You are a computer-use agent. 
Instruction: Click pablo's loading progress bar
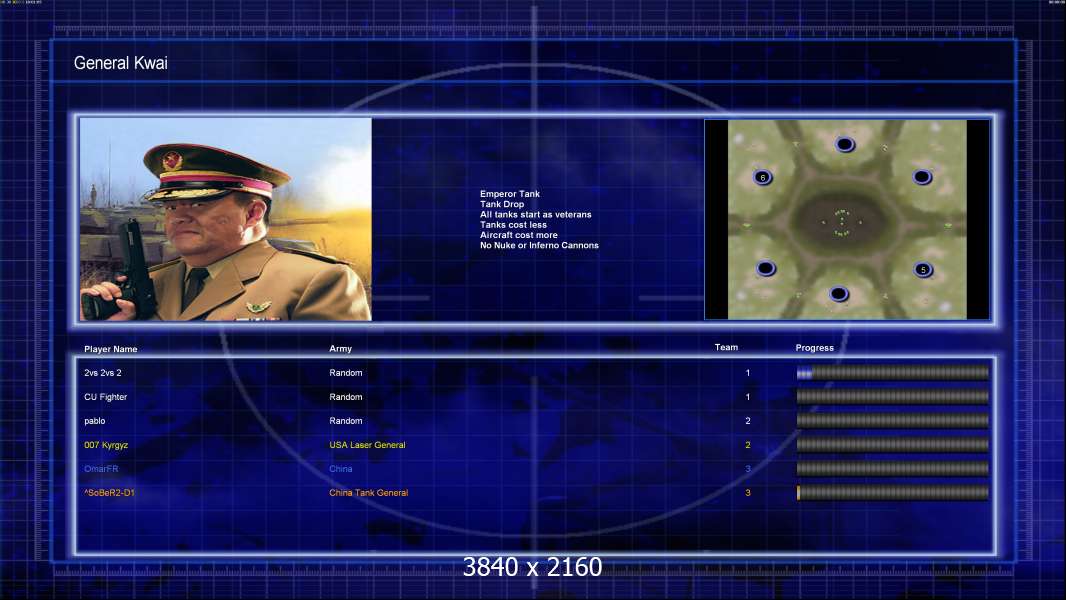coord(893,421)
